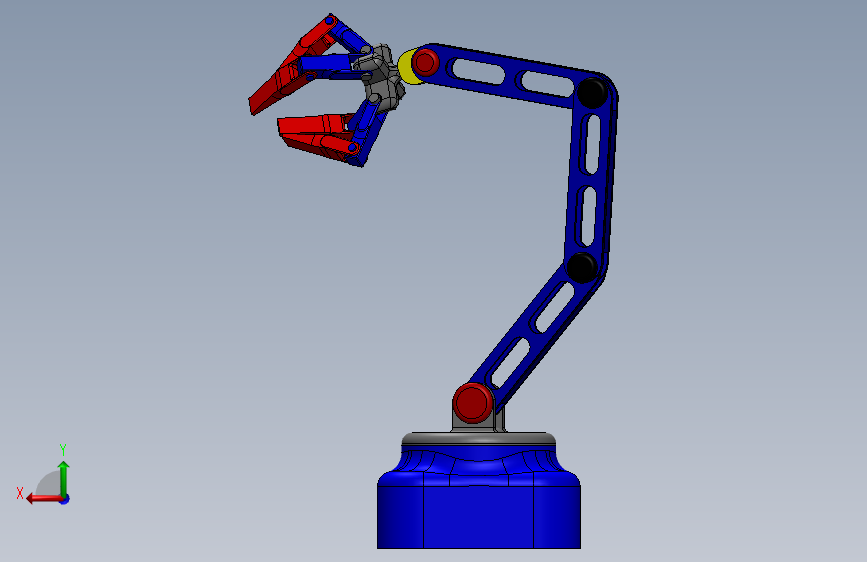Click the 'X' axis label text

pos(20,493)
